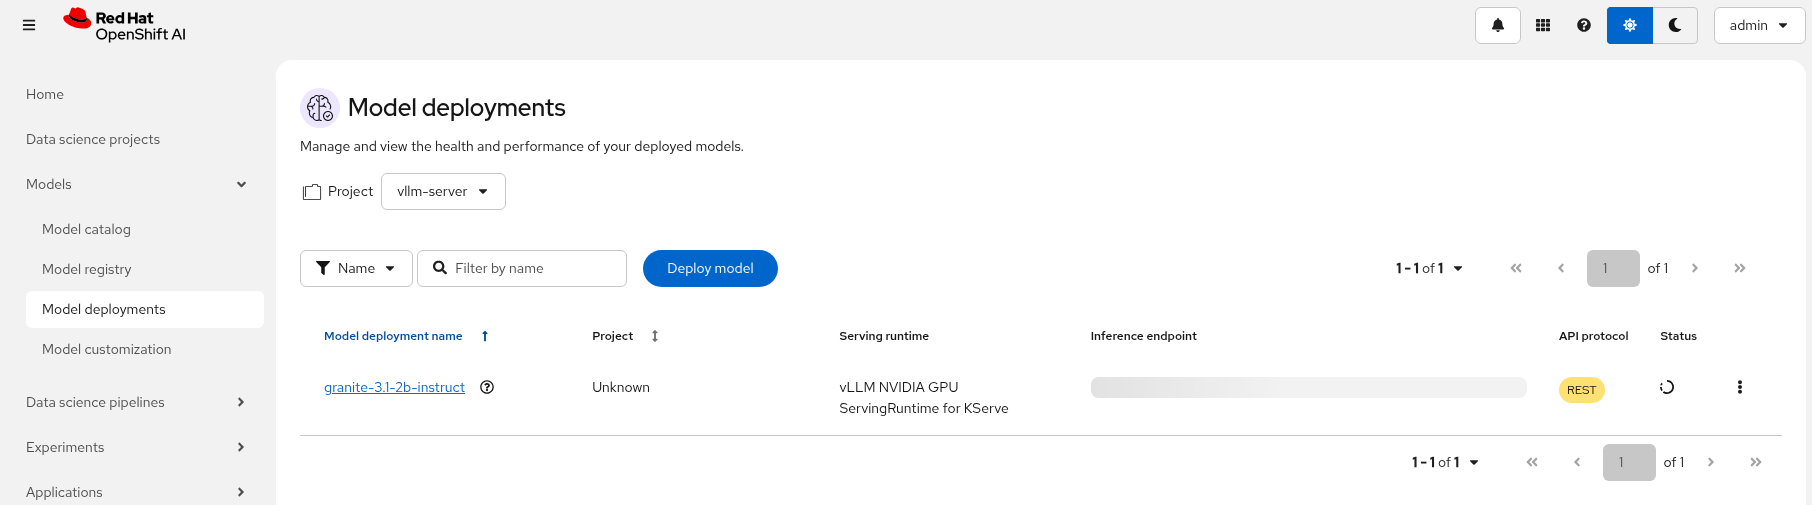Go to first page in bottom pagination

click(1532, 462)
